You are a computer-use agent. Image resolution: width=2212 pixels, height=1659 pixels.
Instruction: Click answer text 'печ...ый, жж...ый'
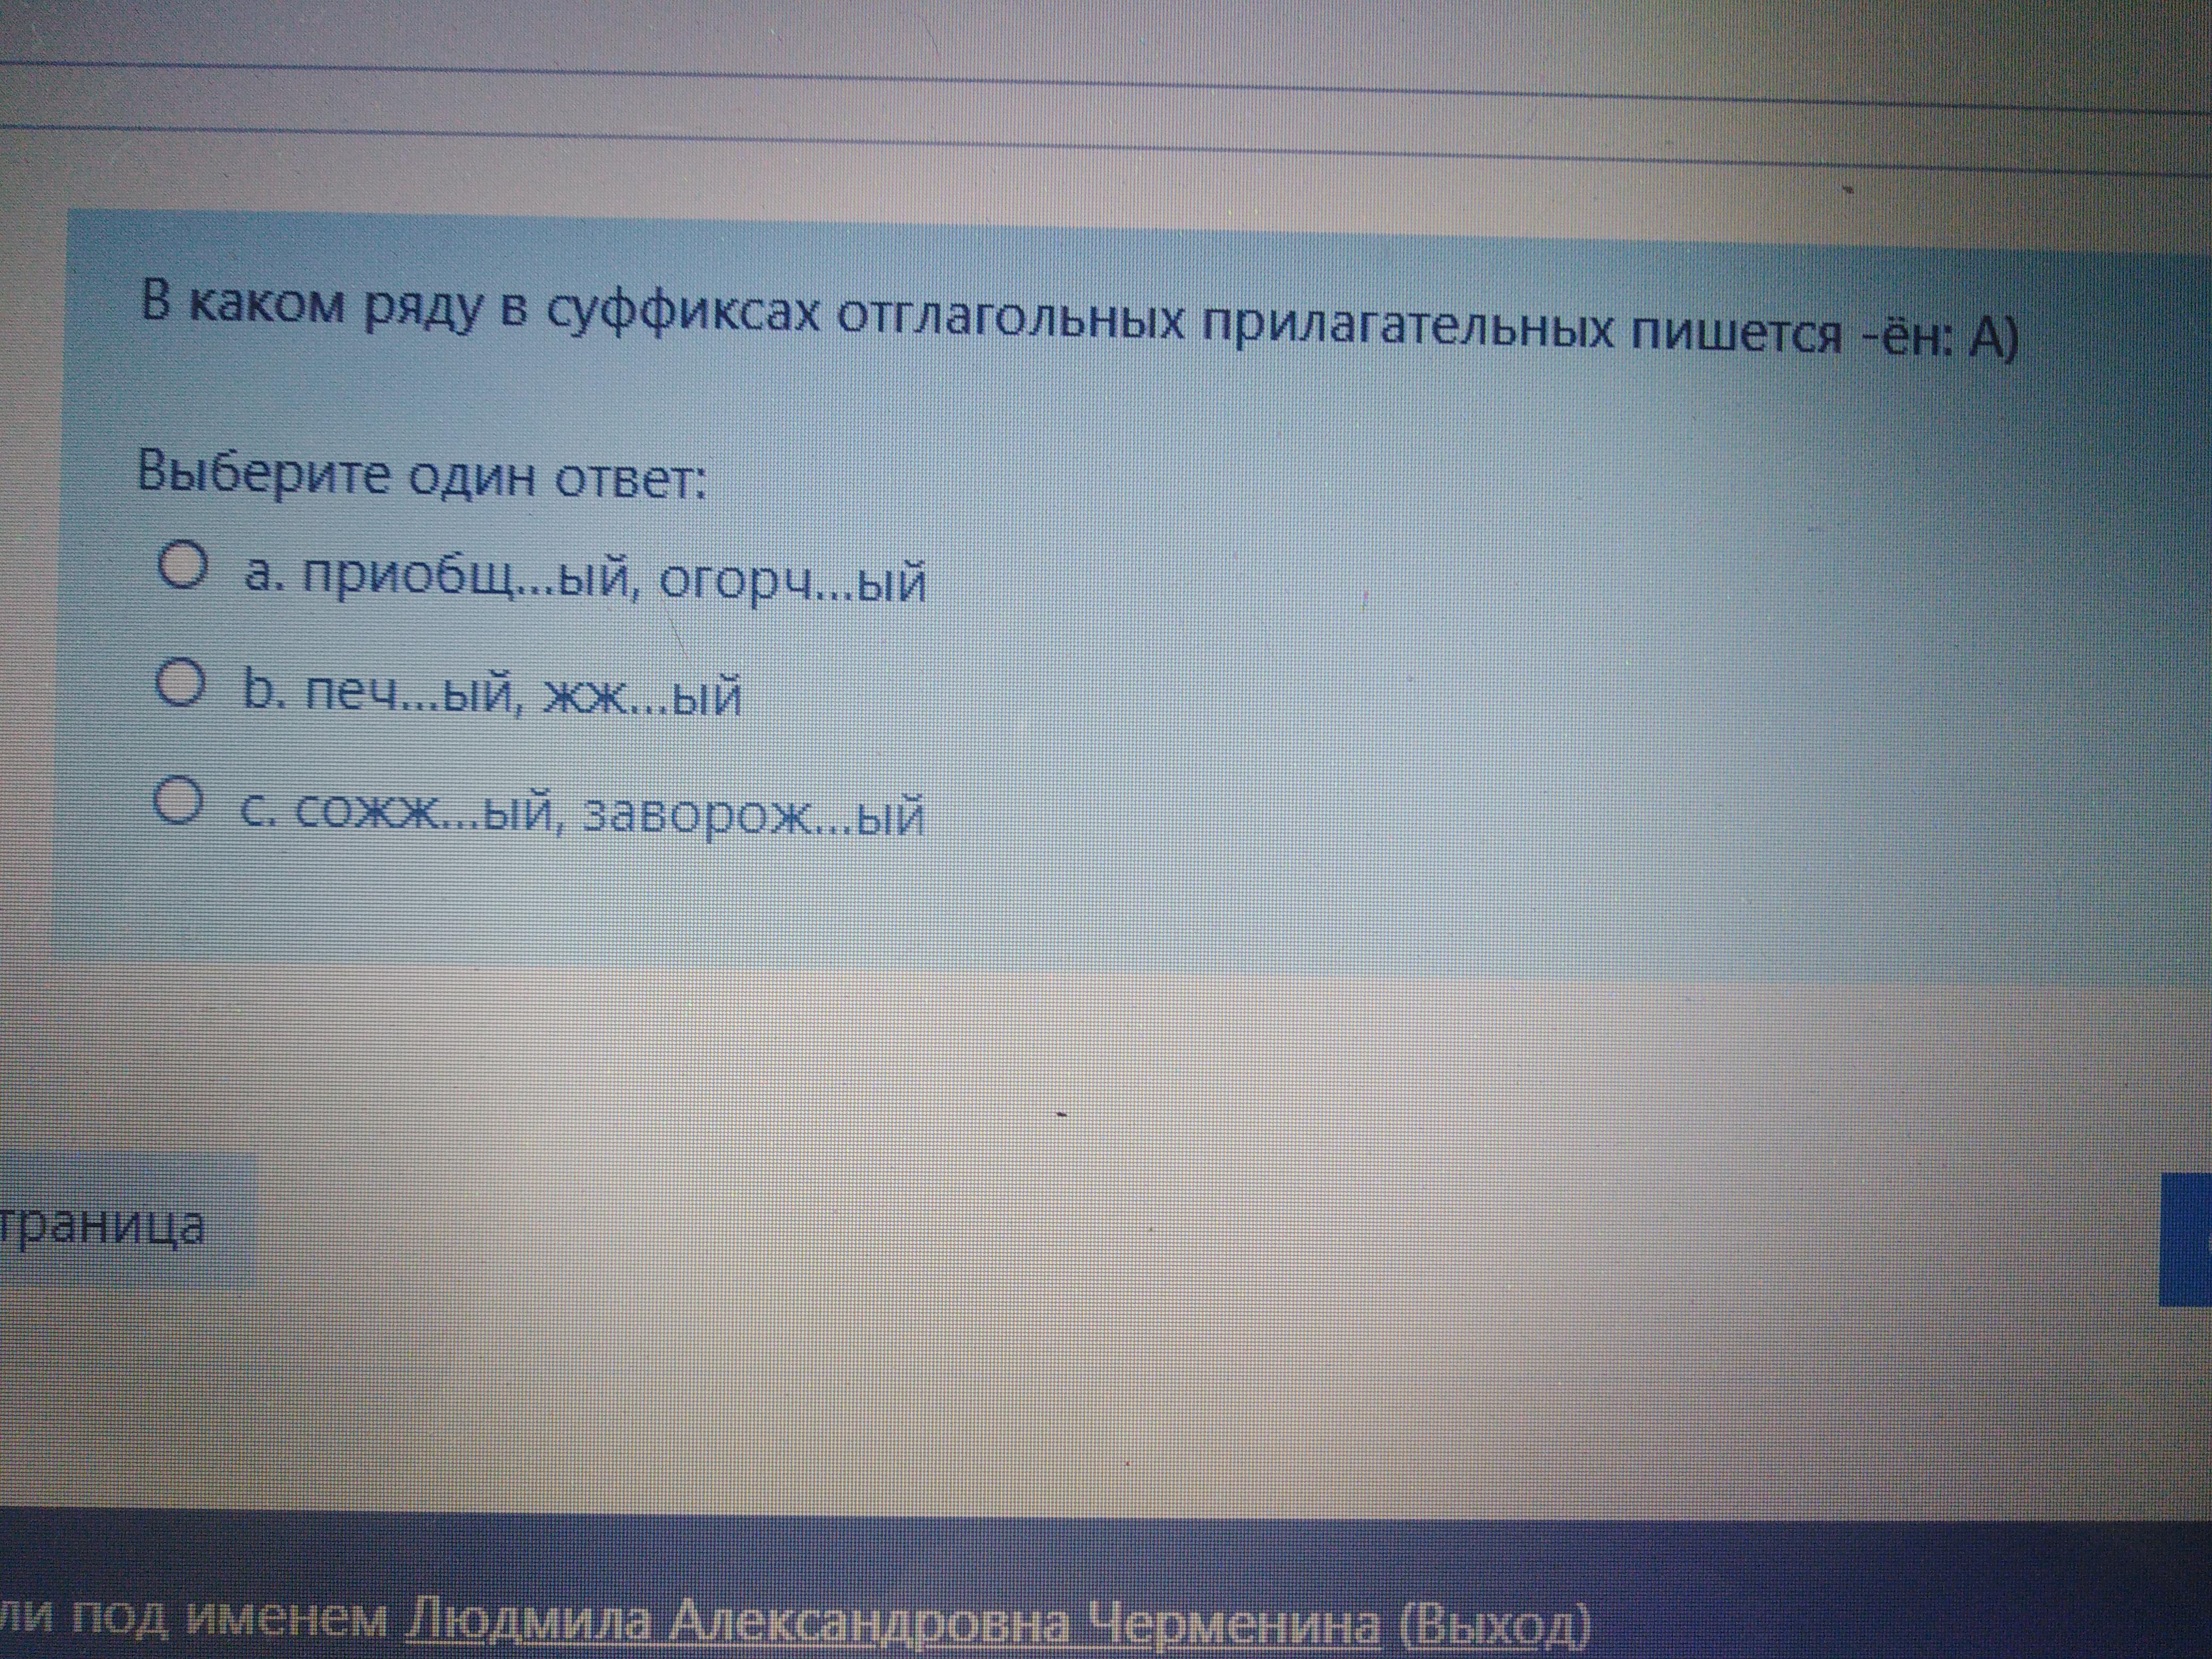[522, 695]
